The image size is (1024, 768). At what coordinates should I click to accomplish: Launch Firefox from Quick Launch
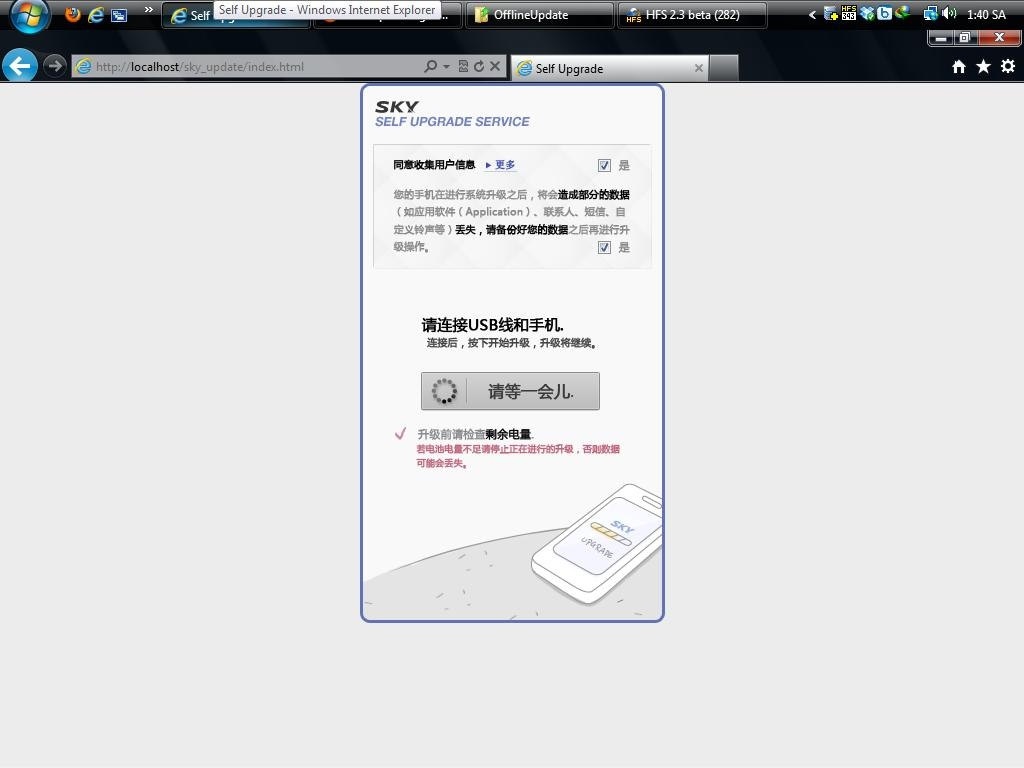click(x=72, y=14)
